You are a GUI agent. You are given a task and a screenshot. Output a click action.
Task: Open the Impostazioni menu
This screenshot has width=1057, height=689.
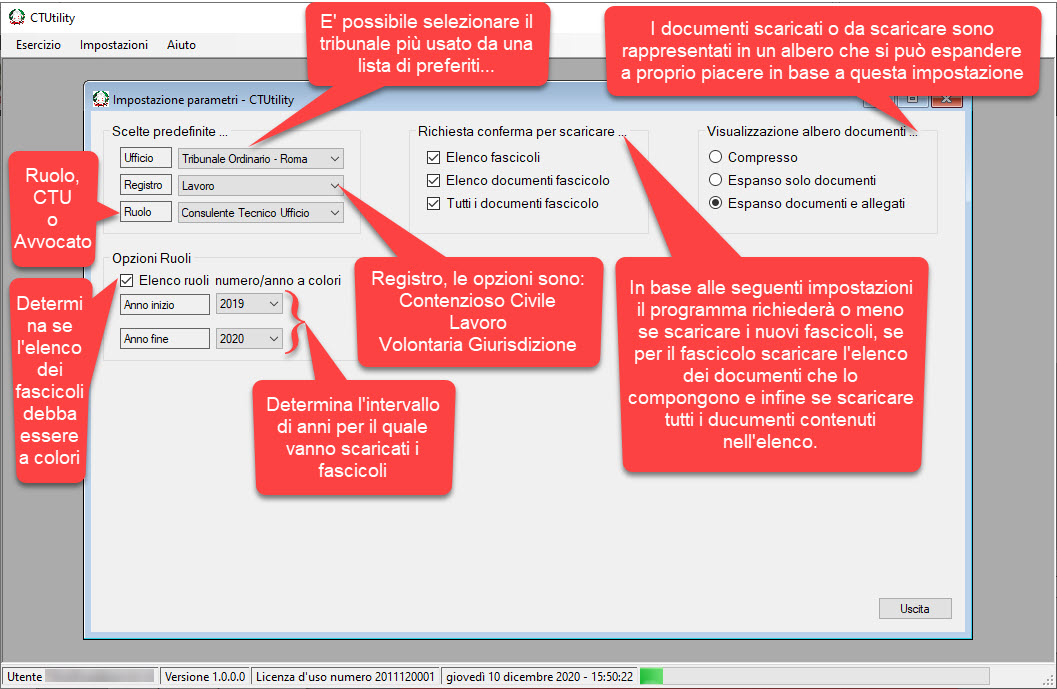coord(114,45)
